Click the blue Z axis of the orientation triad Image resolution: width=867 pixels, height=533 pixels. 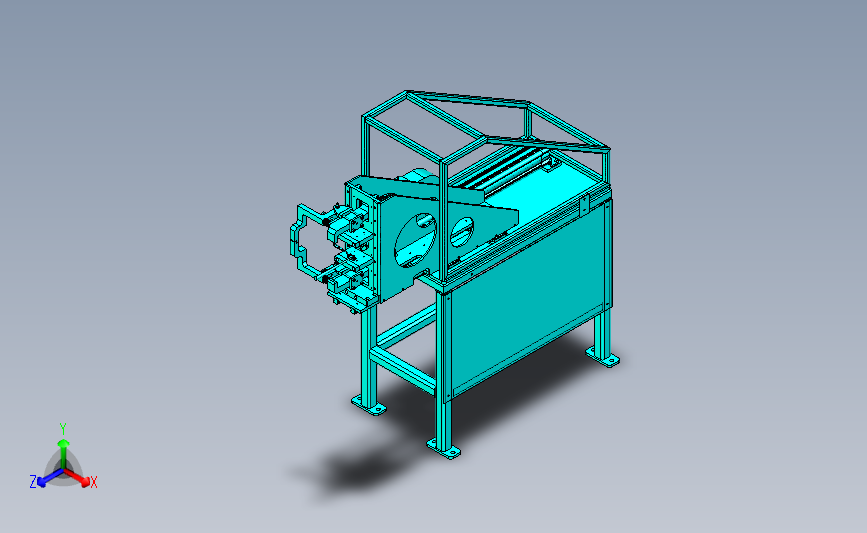coord(50,478)
